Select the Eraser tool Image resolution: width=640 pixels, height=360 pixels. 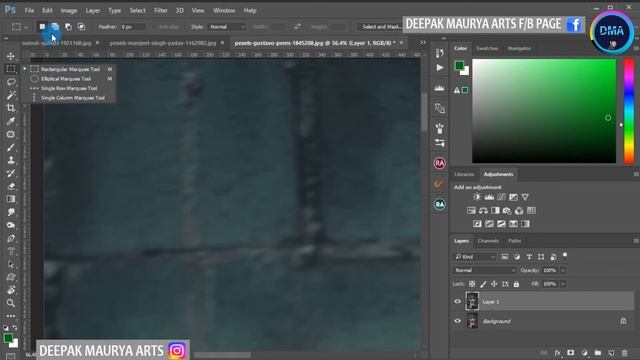[x=11, y=186]
